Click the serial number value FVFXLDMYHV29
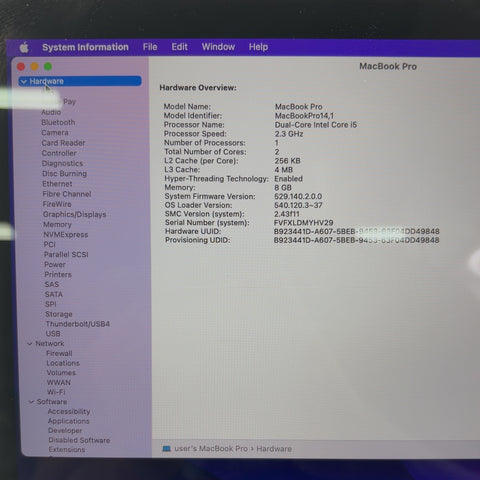The height and width of the screenshot is (480, 480). coord(303,223)
